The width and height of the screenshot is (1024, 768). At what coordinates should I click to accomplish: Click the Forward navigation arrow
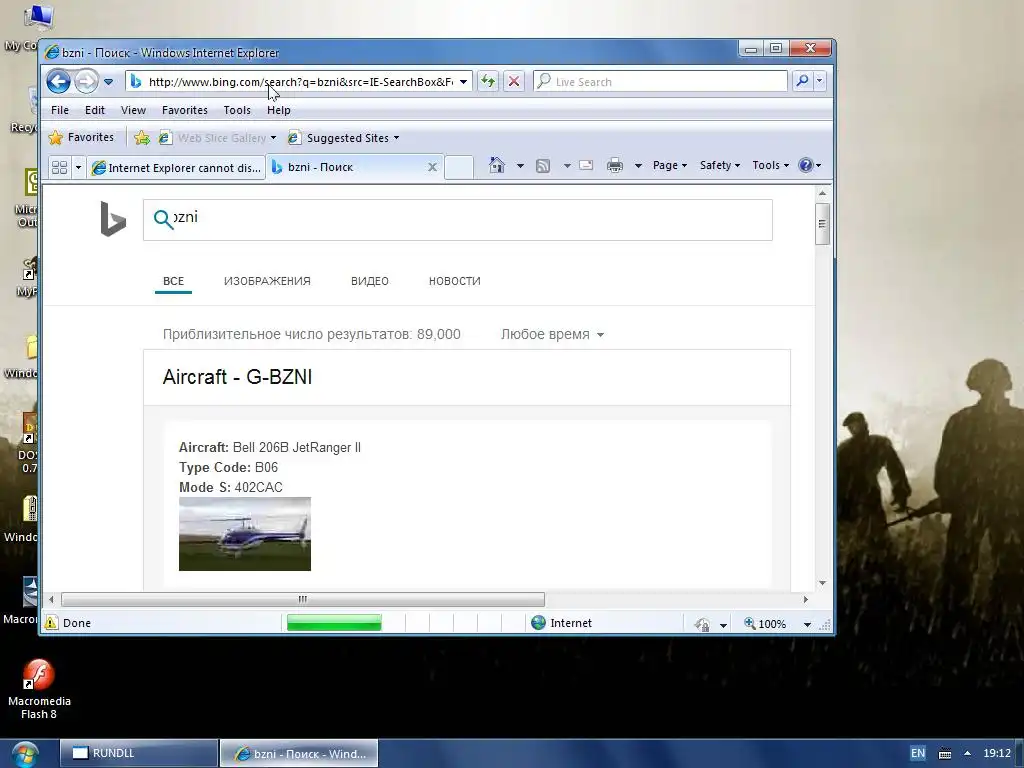[86, 82]
